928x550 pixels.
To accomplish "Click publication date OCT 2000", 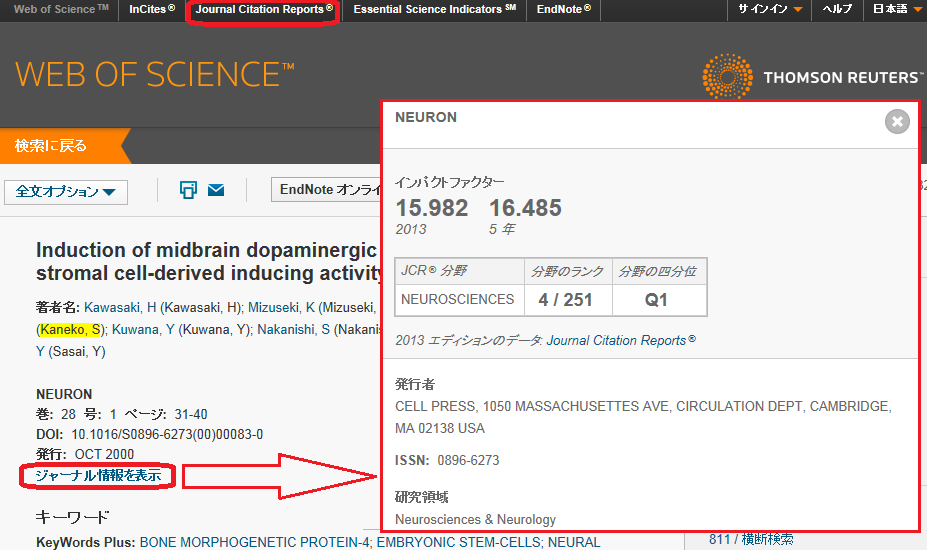I will 104,455.
